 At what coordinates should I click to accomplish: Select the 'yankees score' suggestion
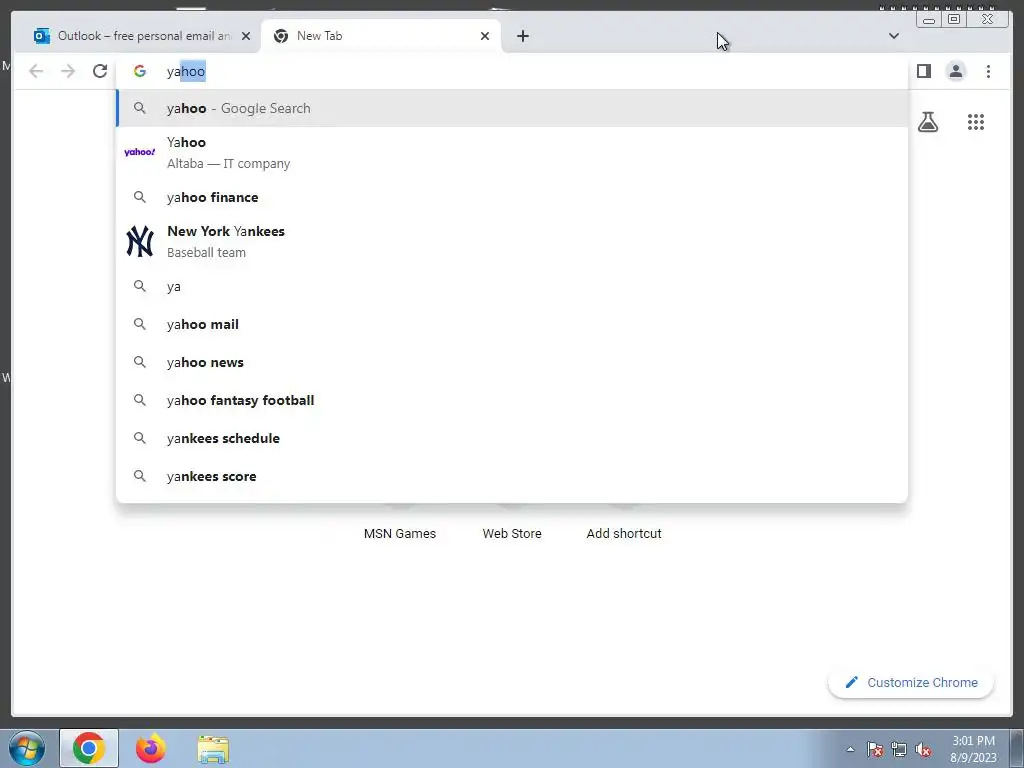[x=512, y=476]
